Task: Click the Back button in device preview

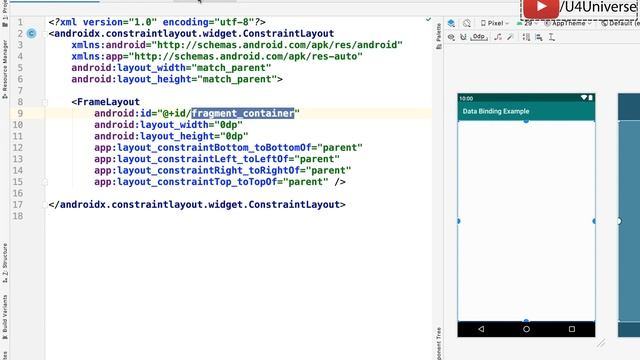Action: (481, 329)
